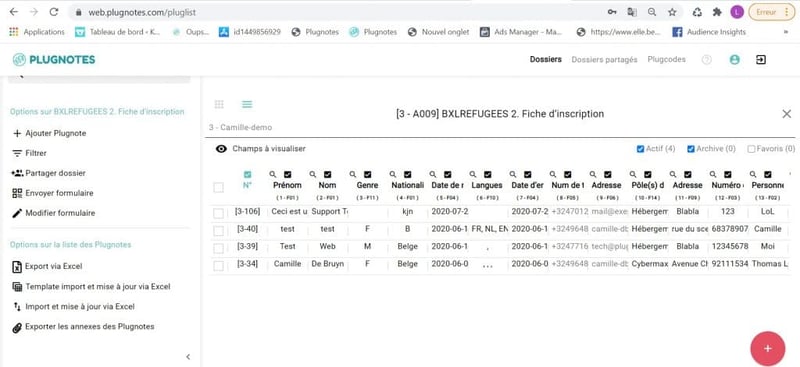Viewport: 800px width, 367px height.
Task: Click the logout exit icon
Action: [x=761, y=60]
